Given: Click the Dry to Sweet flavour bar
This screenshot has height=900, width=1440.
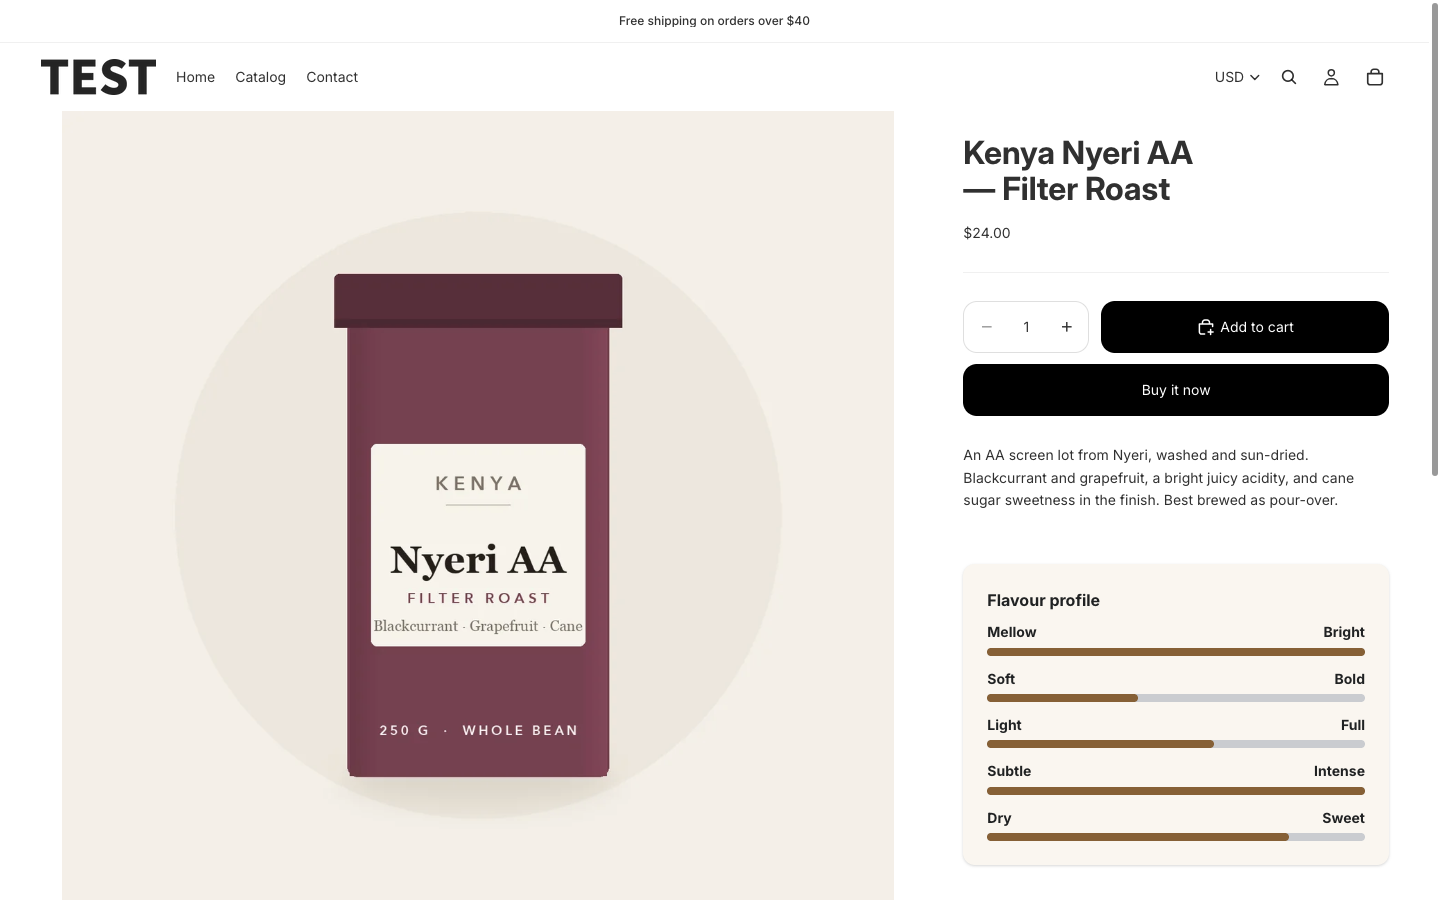Looking at the screenshot, I should pos(1176,837).
